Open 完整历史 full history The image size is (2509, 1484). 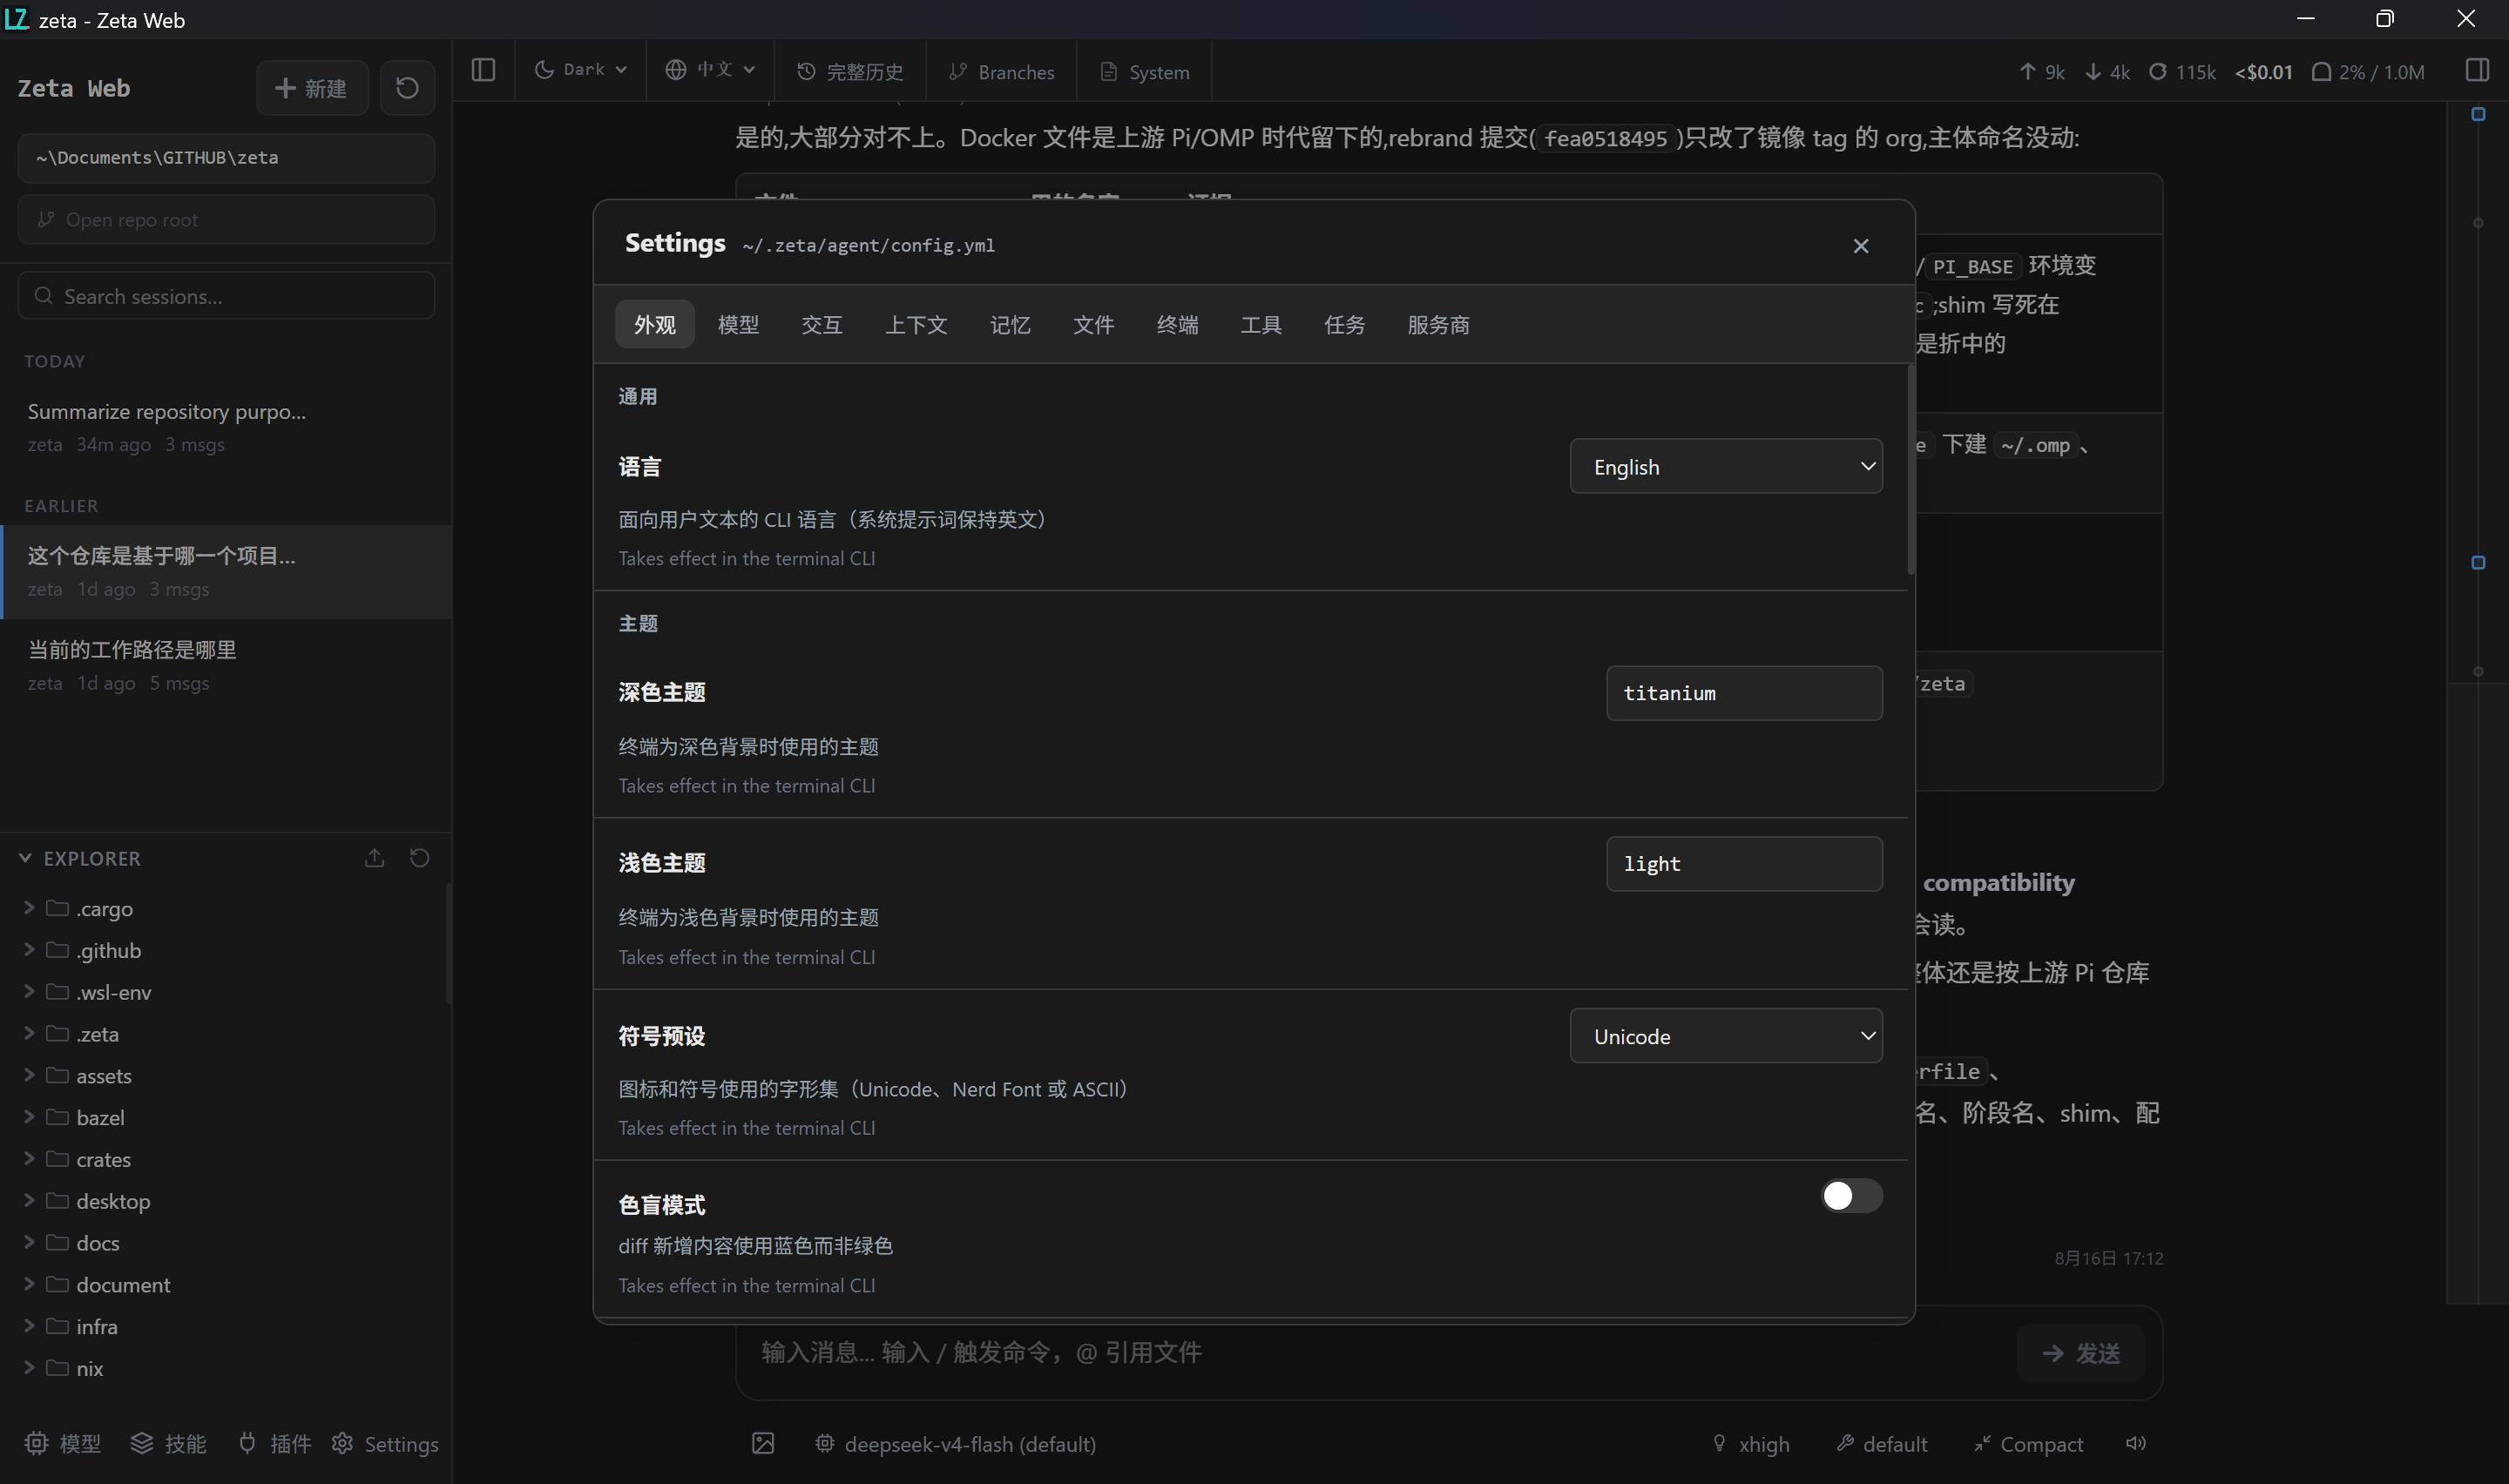pyautogui.click(x=850, y=71)
